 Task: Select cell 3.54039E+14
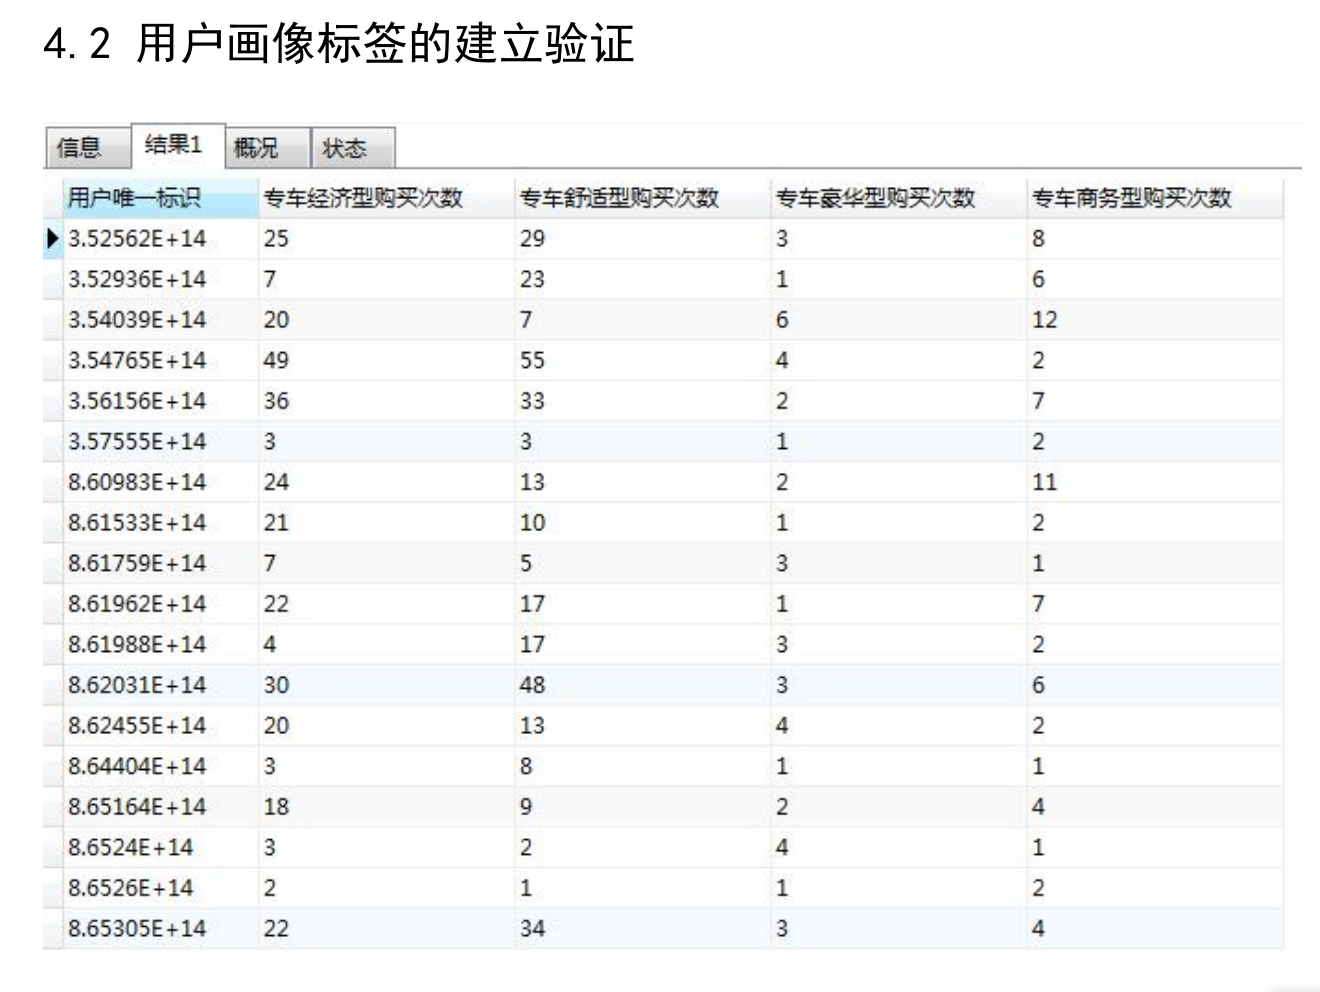160,320
